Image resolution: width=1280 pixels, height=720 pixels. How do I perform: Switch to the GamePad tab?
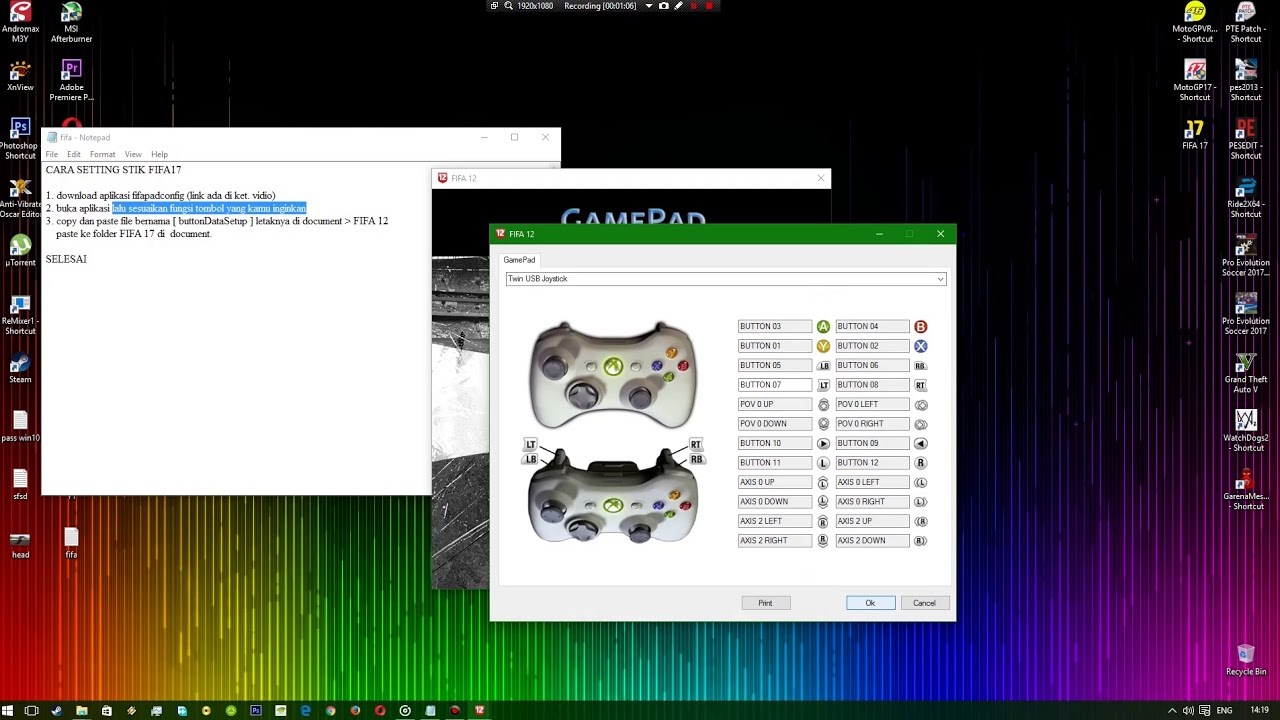point(519,260)
